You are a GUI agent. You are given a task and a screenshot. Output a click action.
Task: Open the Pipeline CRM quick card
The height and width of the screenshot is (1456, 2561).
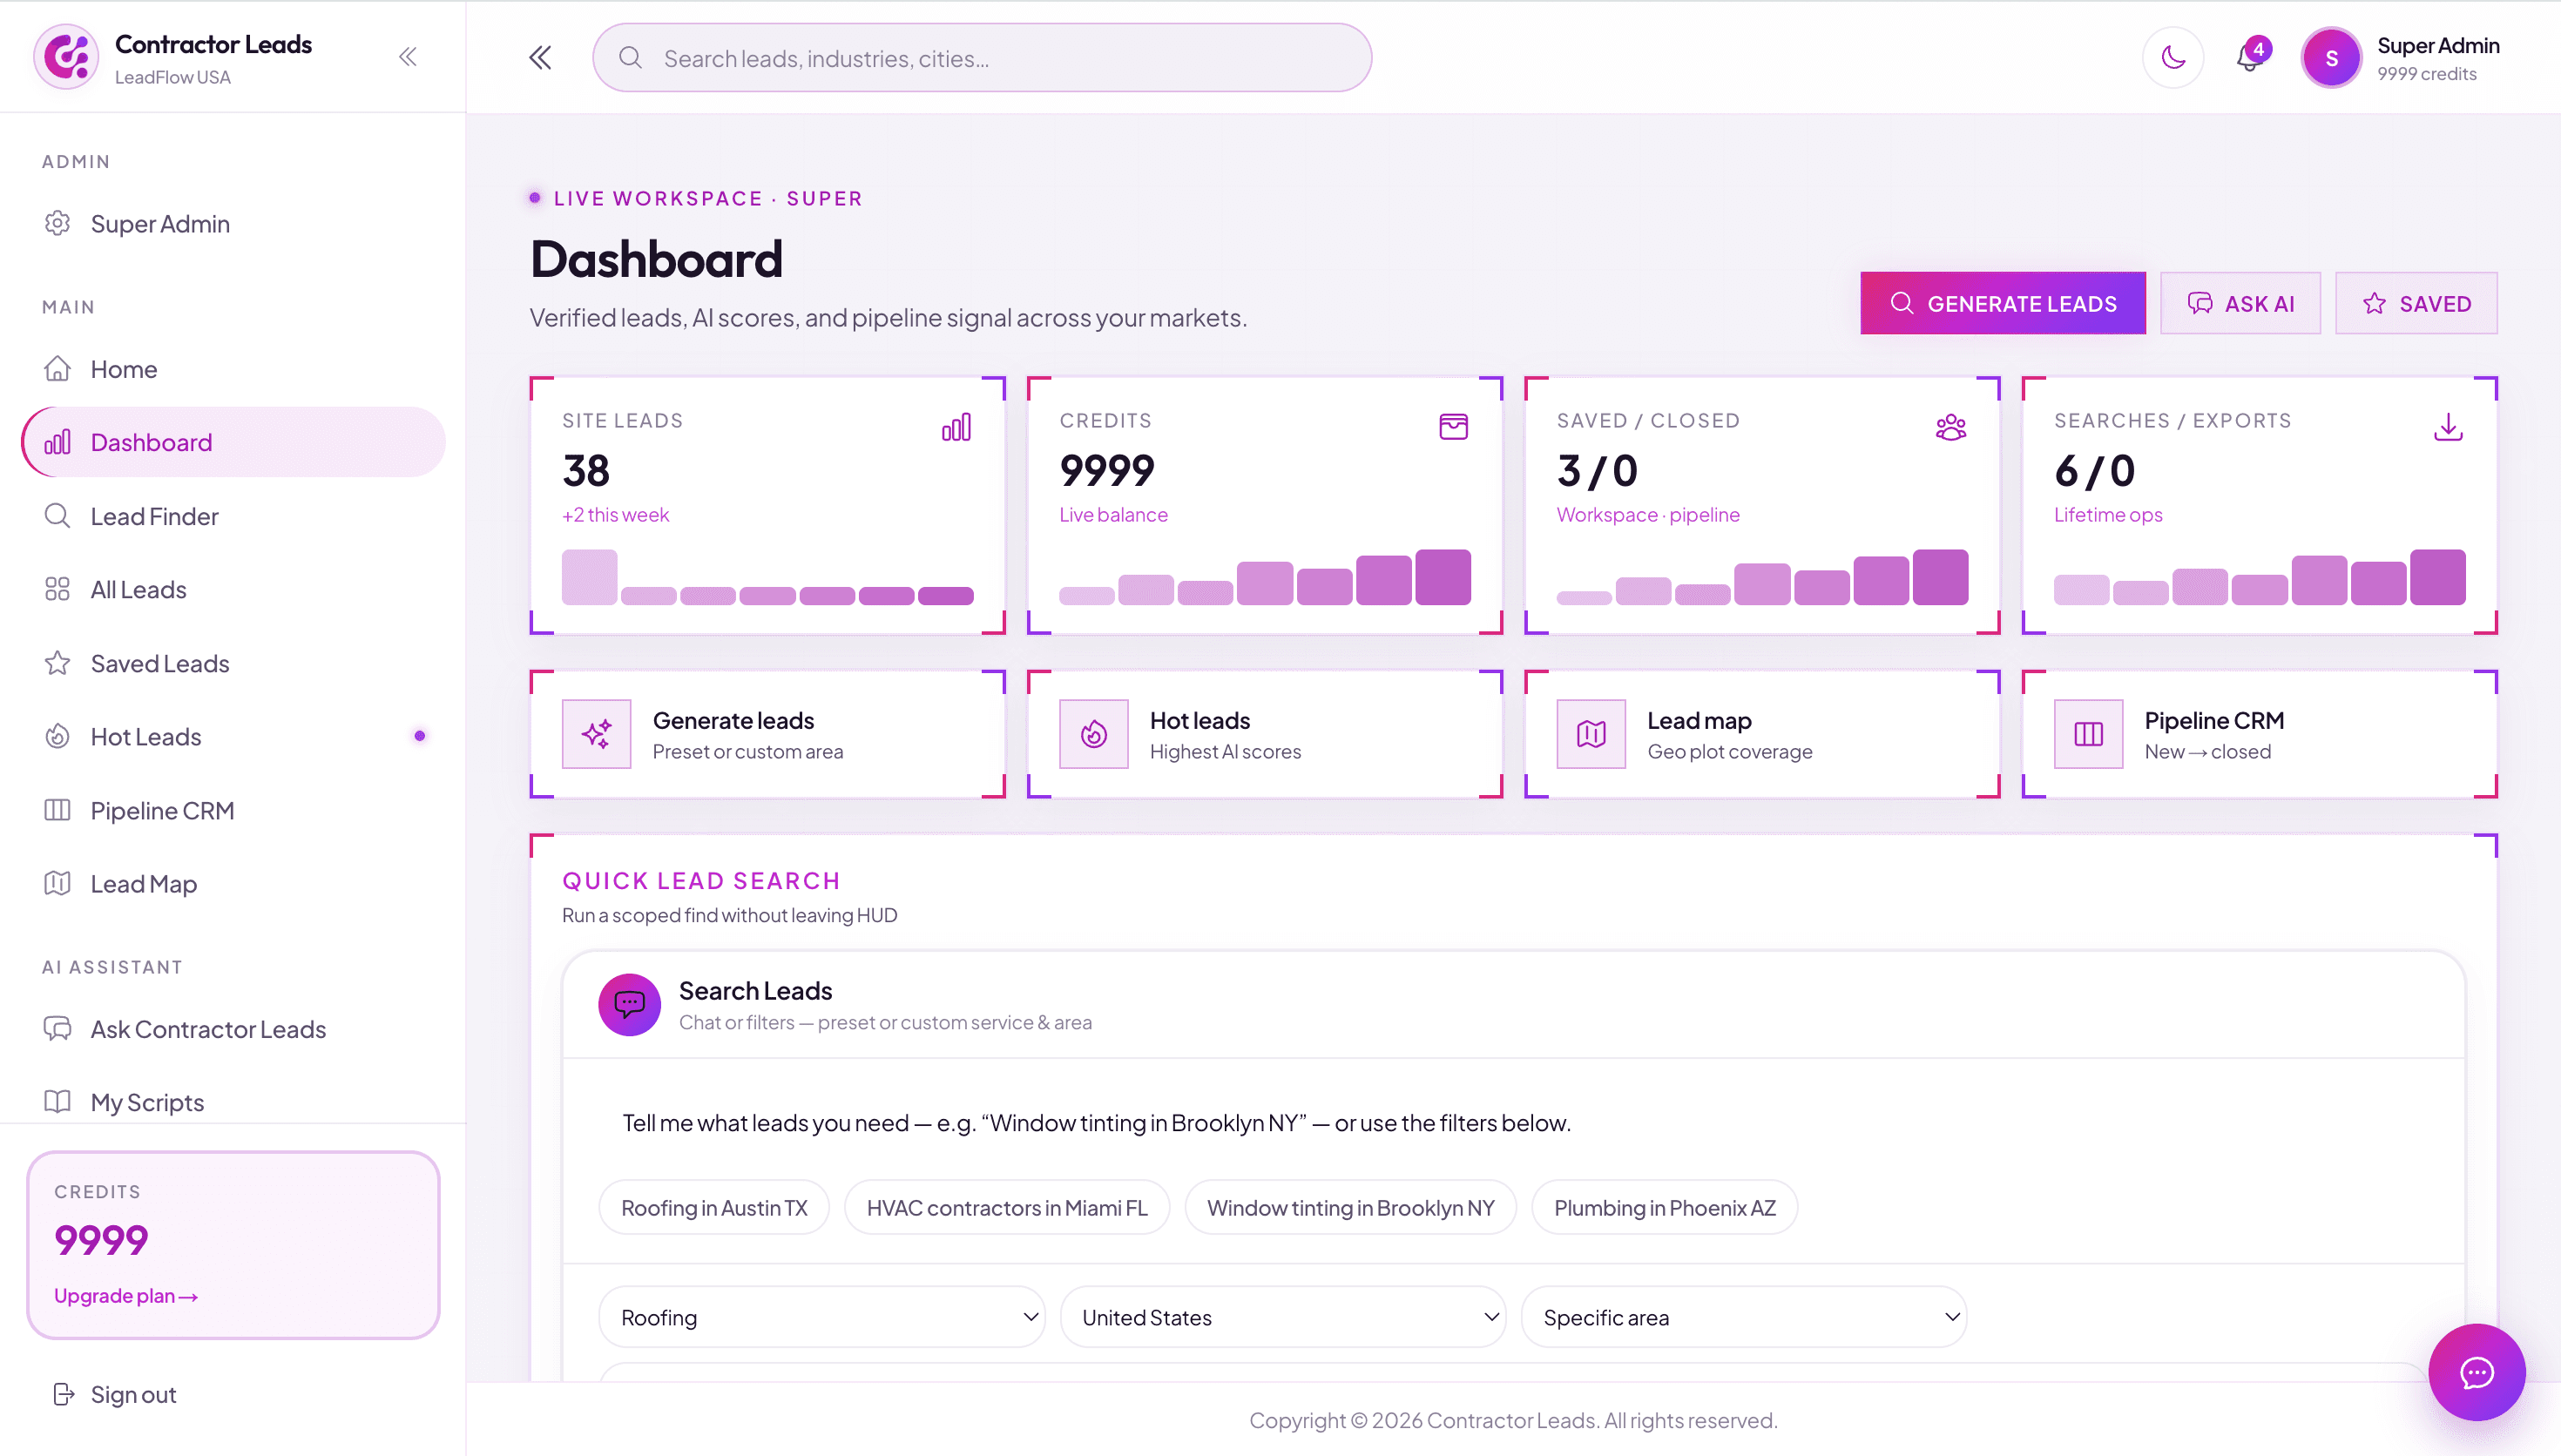point(2259,734)
